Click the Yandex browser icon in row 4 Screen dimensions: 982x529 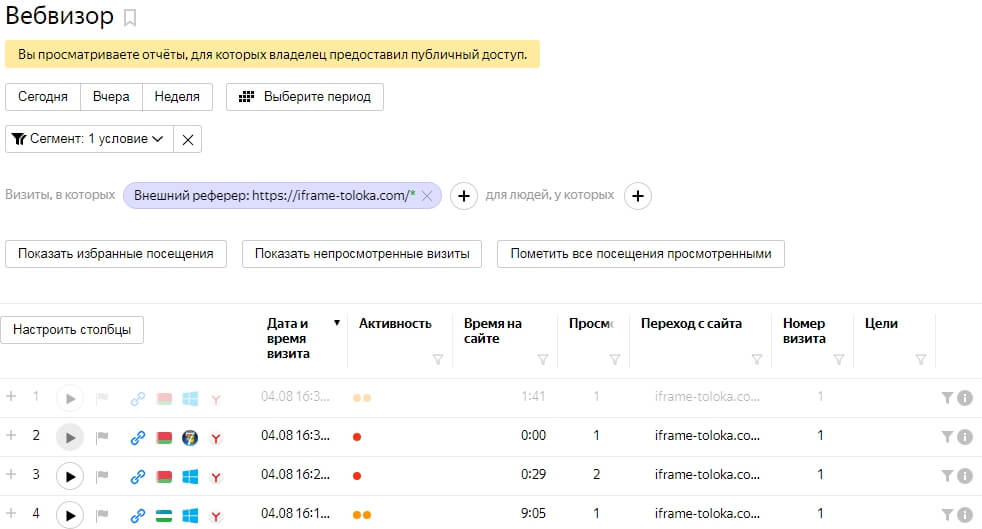click(x=216, y=516)
